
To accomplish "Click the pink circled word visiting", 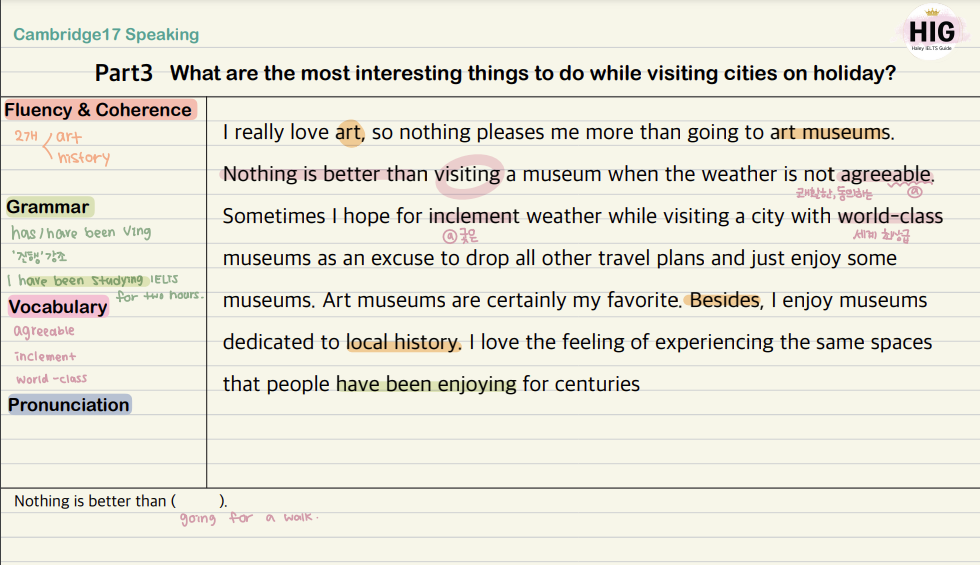I will point(468,174).
